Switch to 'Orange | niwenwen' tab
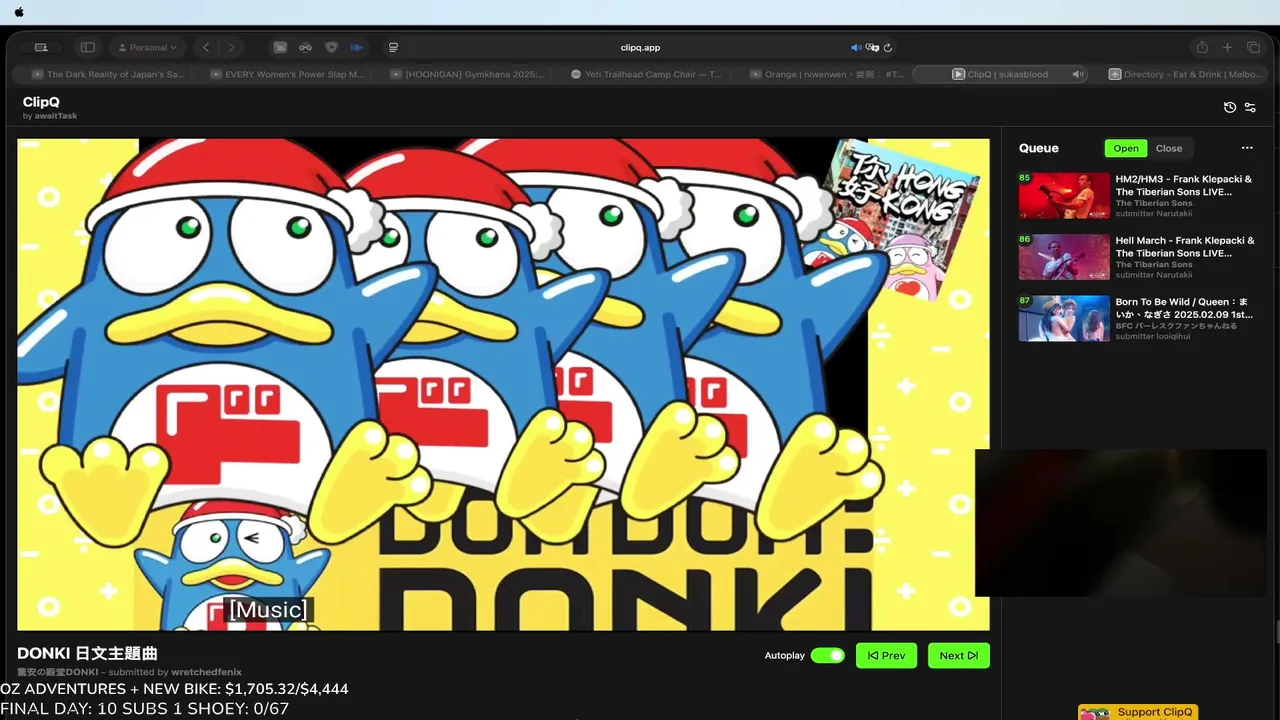 coord(827,74)
